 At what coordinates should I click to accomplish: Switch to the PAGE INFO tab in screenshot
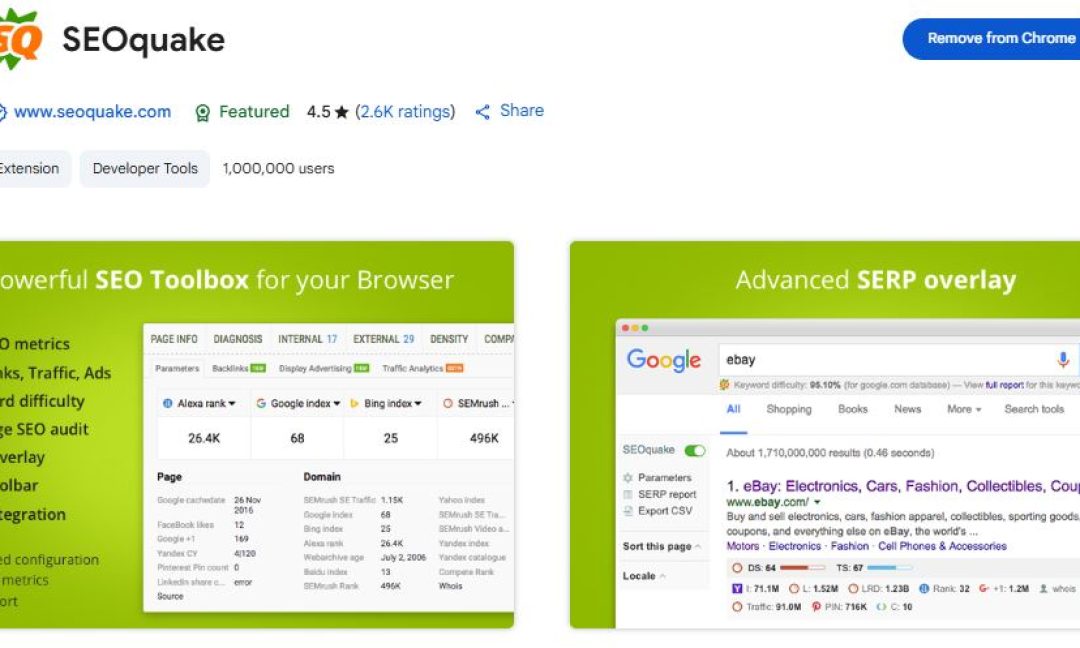[174, 339]
